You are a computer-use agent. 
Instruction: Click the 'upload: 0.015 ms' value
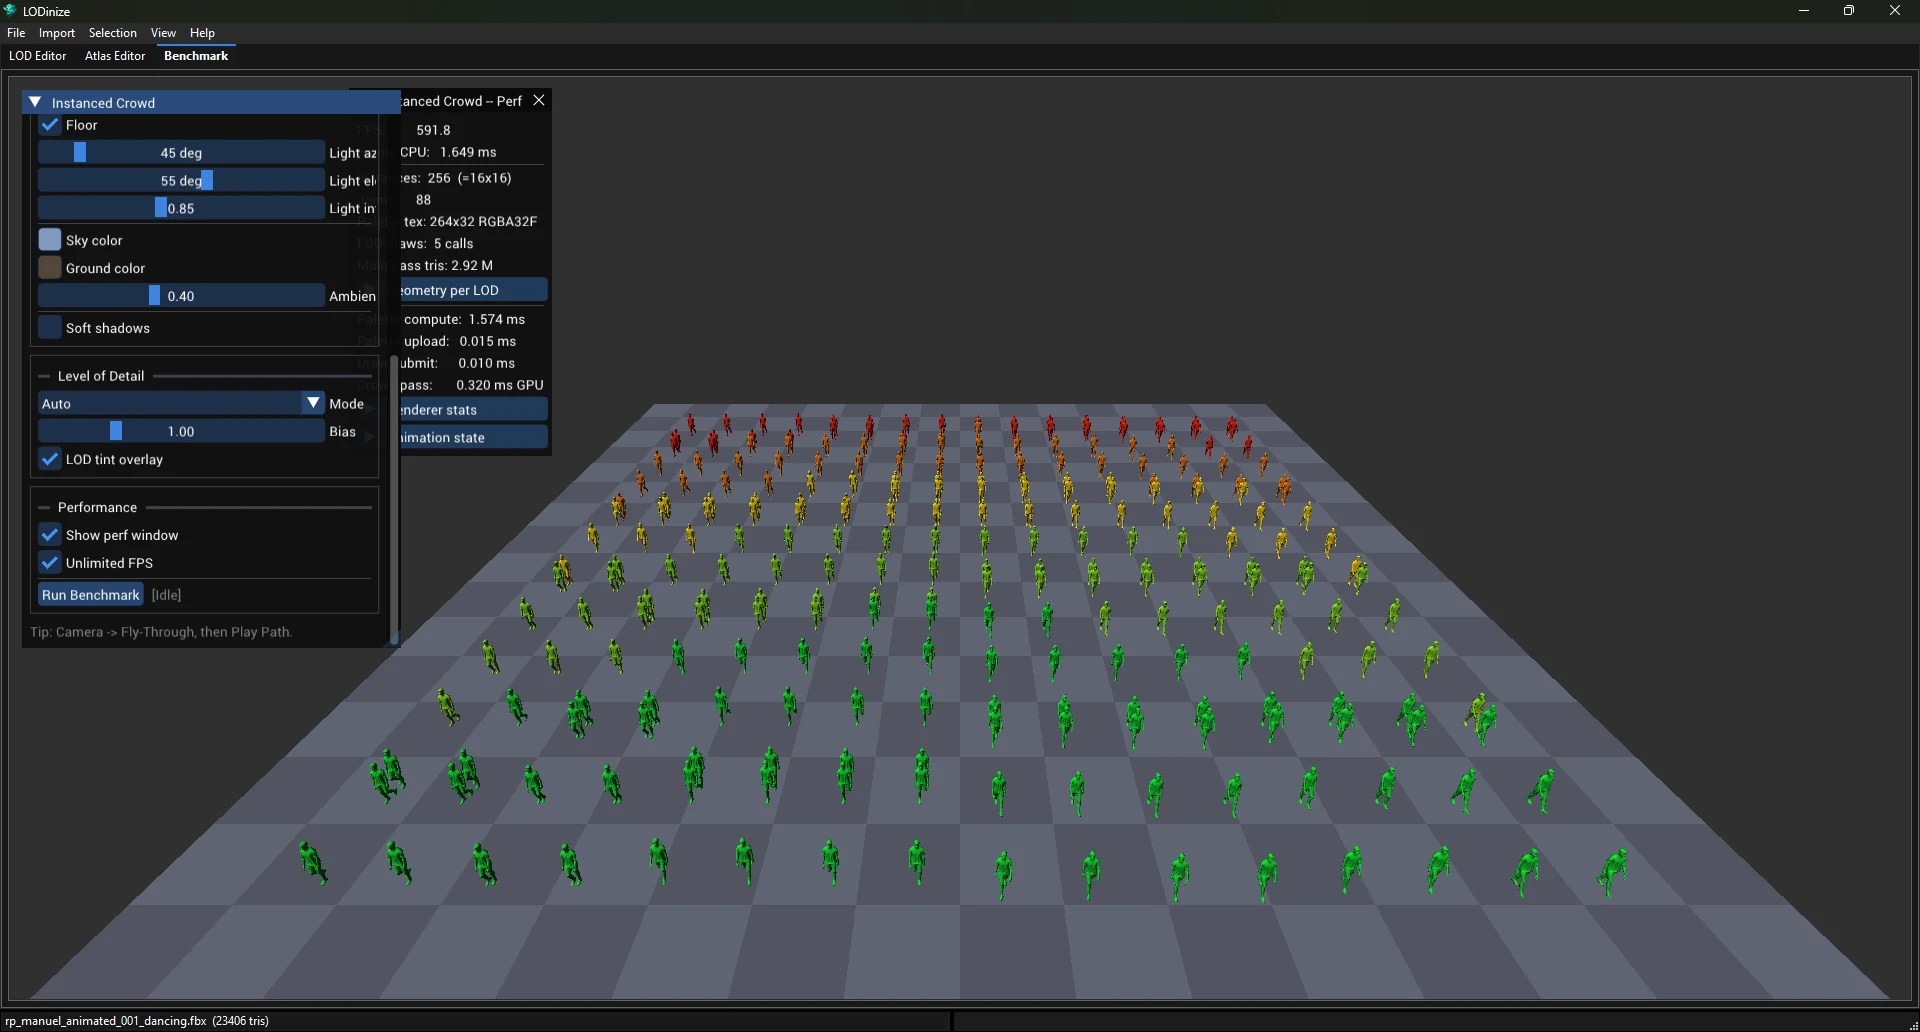pyautogui.click(x=460, y=341)
